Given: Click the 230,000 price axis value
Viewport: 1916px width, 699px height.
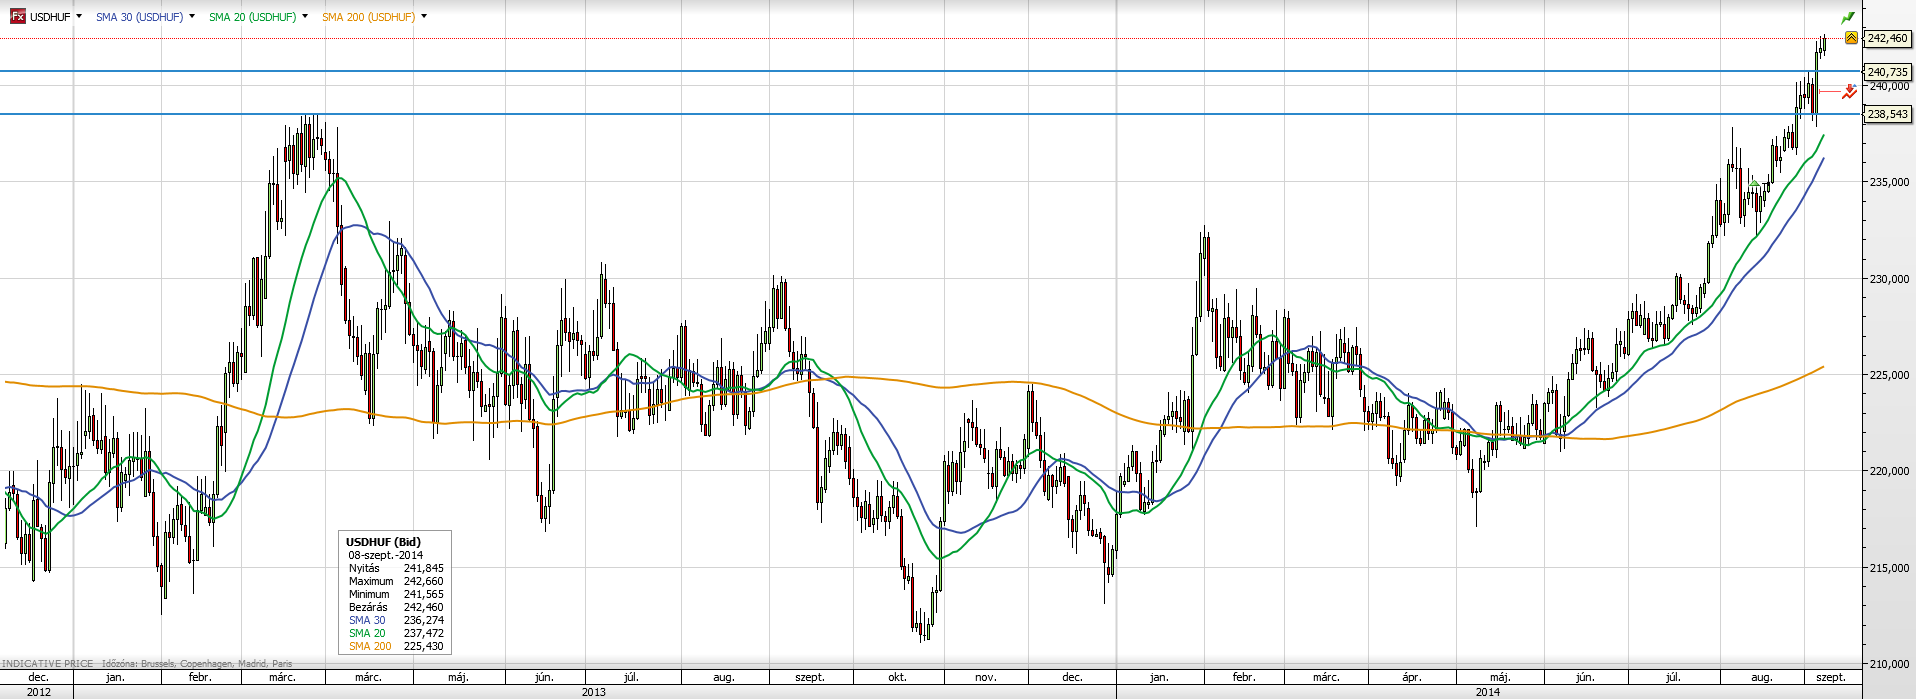Looking at the screenshot, I should (x=1889, y=279).
